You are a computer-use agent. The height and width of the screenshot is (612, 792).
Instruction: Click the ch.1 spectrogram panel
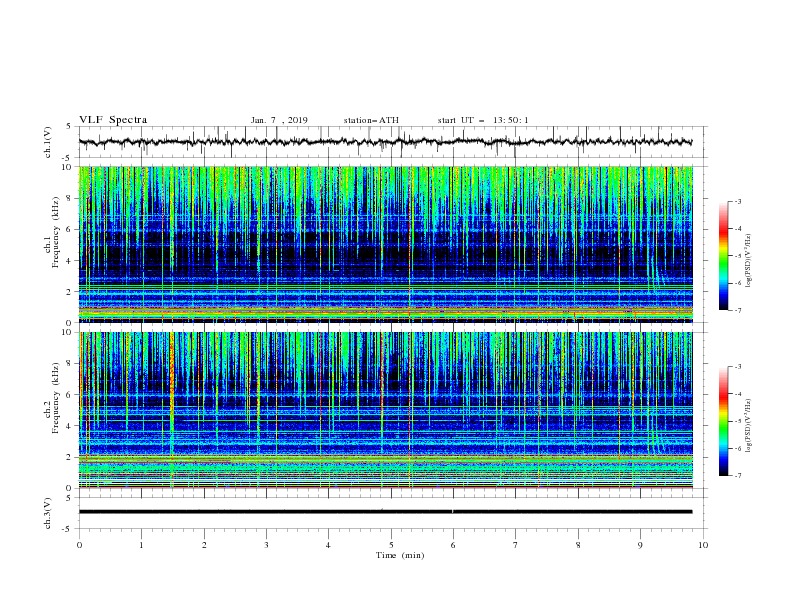pos(386,244)
